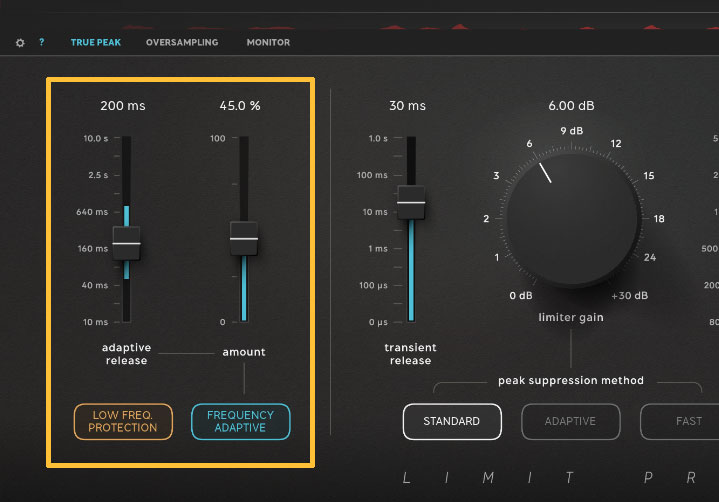This screenshot has height=502, width=719.
Task: Click the 100 mark on amount scale
Action: [218, 138]
